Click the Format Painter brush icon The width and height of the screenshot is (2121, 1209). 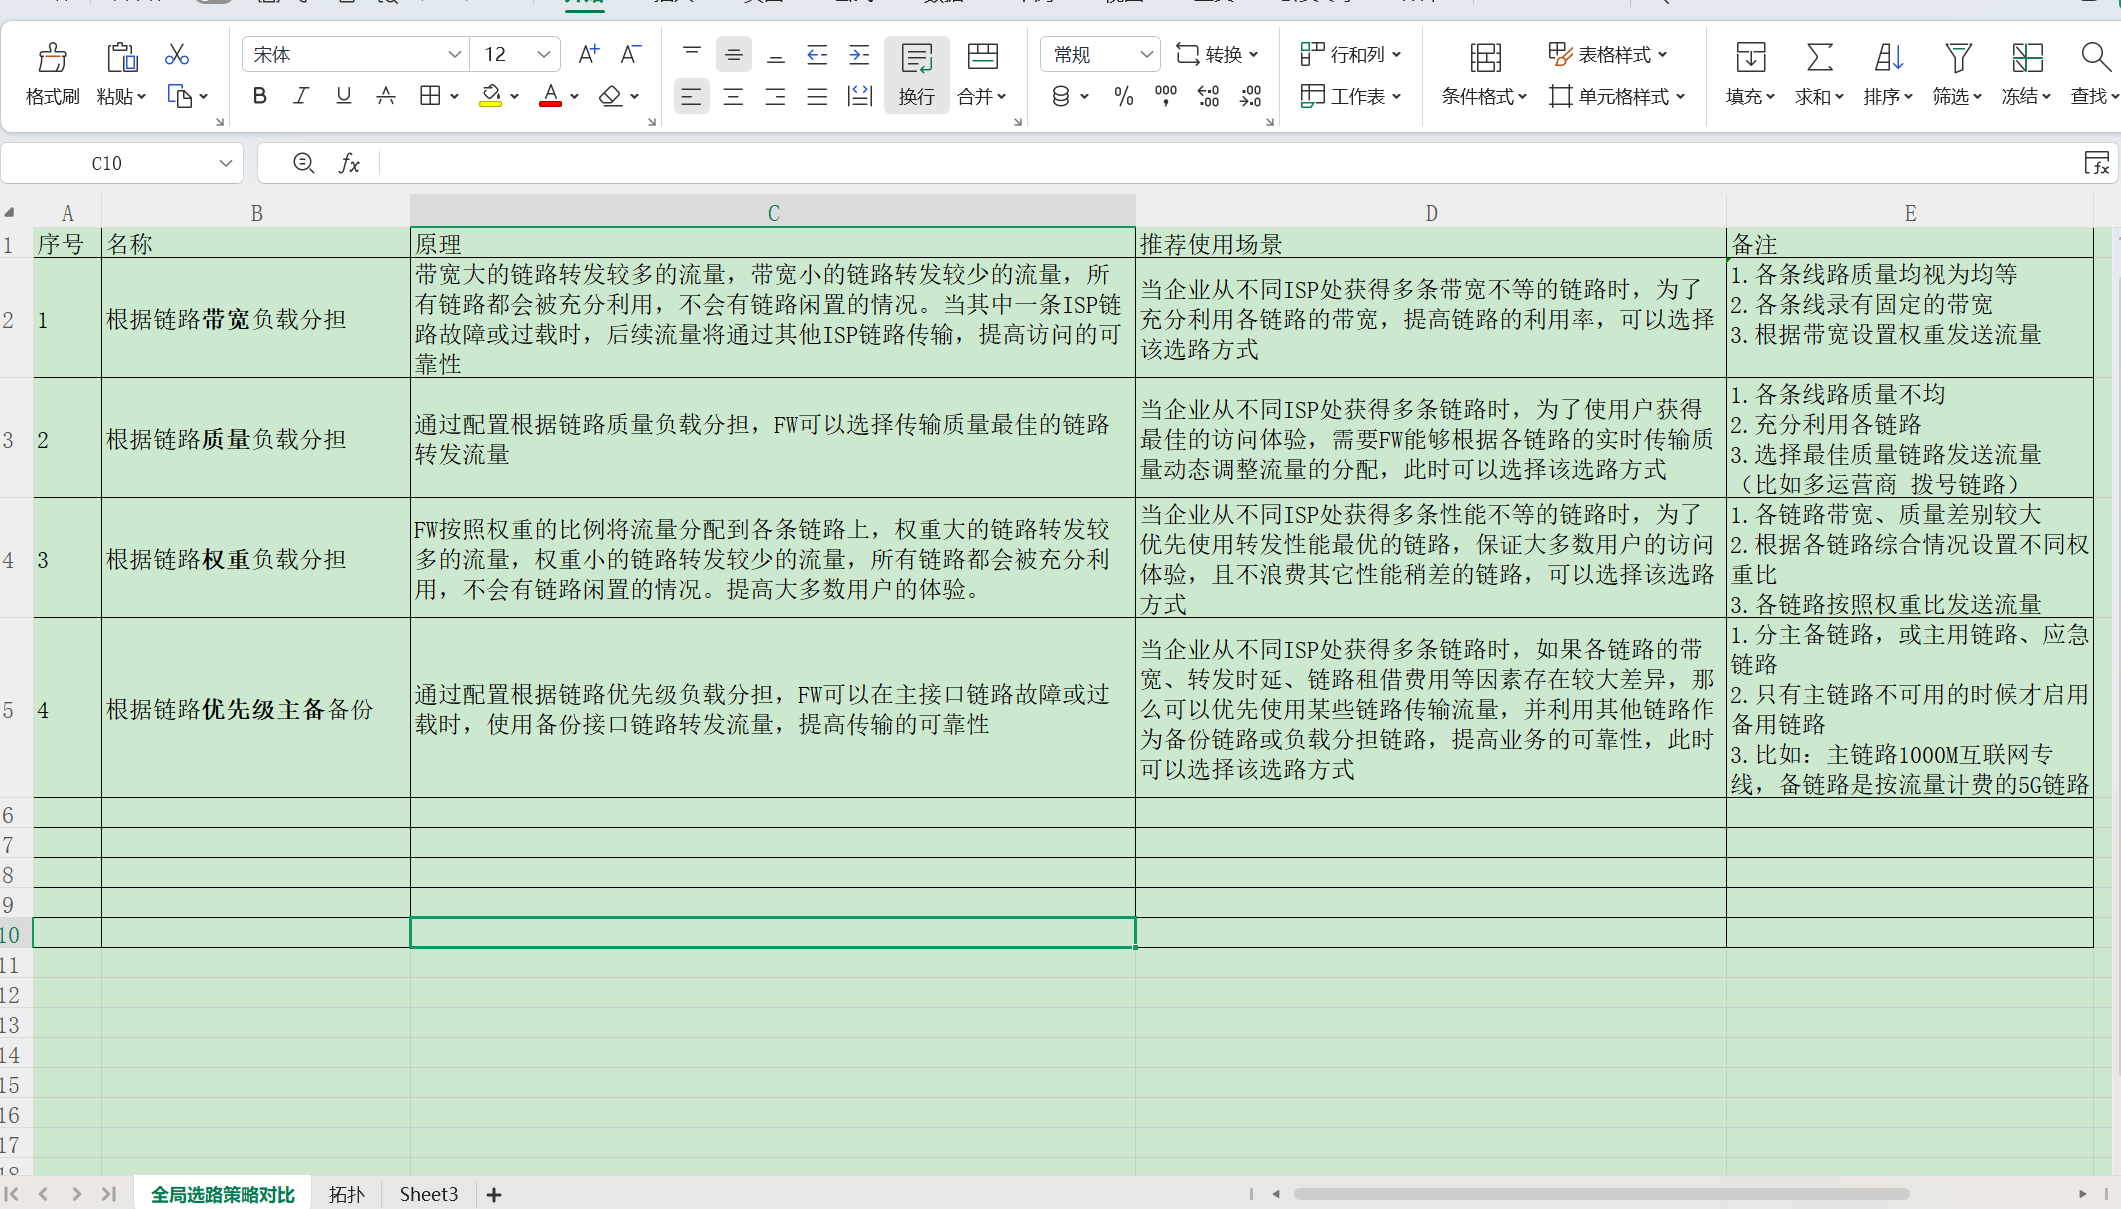[52, 58]
